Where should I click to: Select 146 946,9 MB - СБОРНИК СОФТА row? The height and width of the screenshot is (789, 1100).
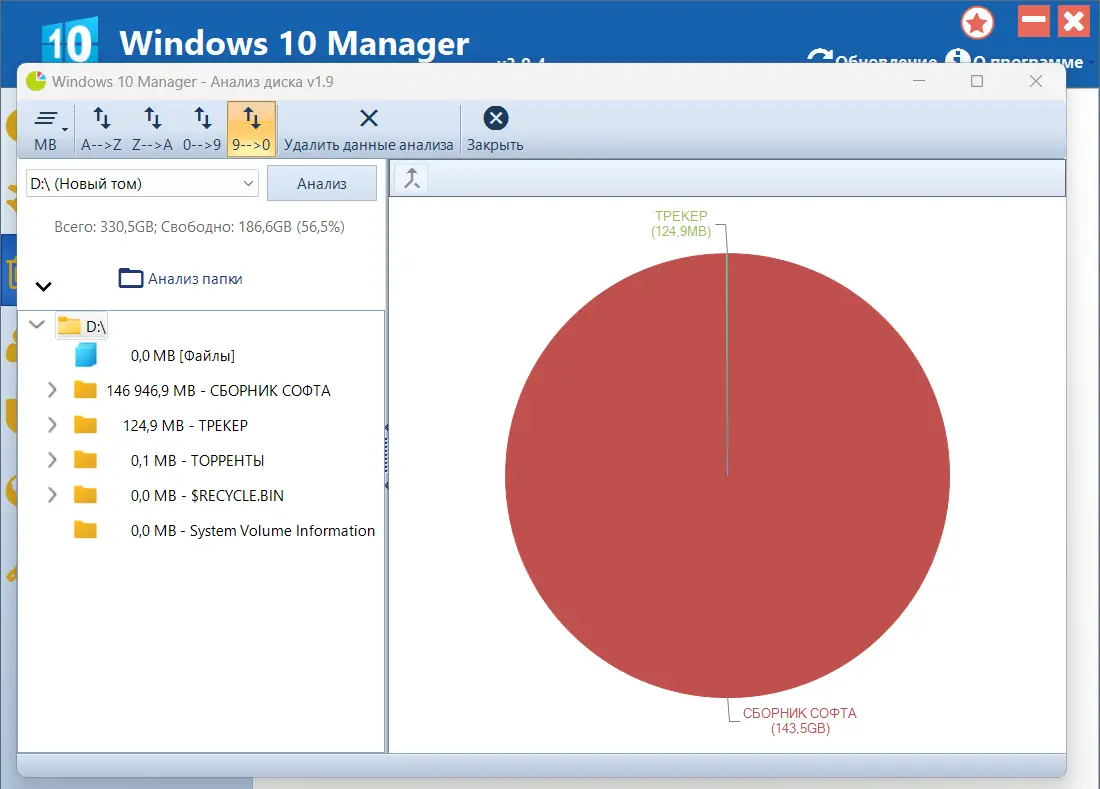coord(218,391)
